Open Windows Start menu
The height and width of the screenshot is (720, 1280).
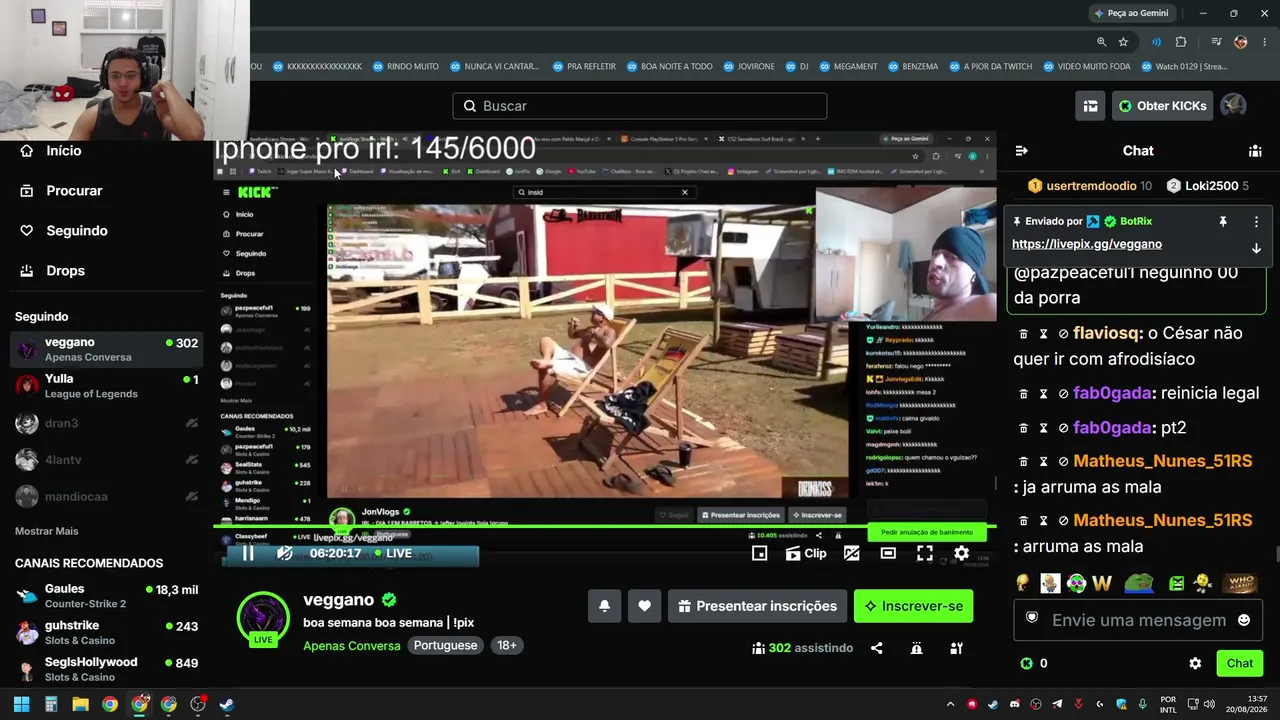[21, 704]
